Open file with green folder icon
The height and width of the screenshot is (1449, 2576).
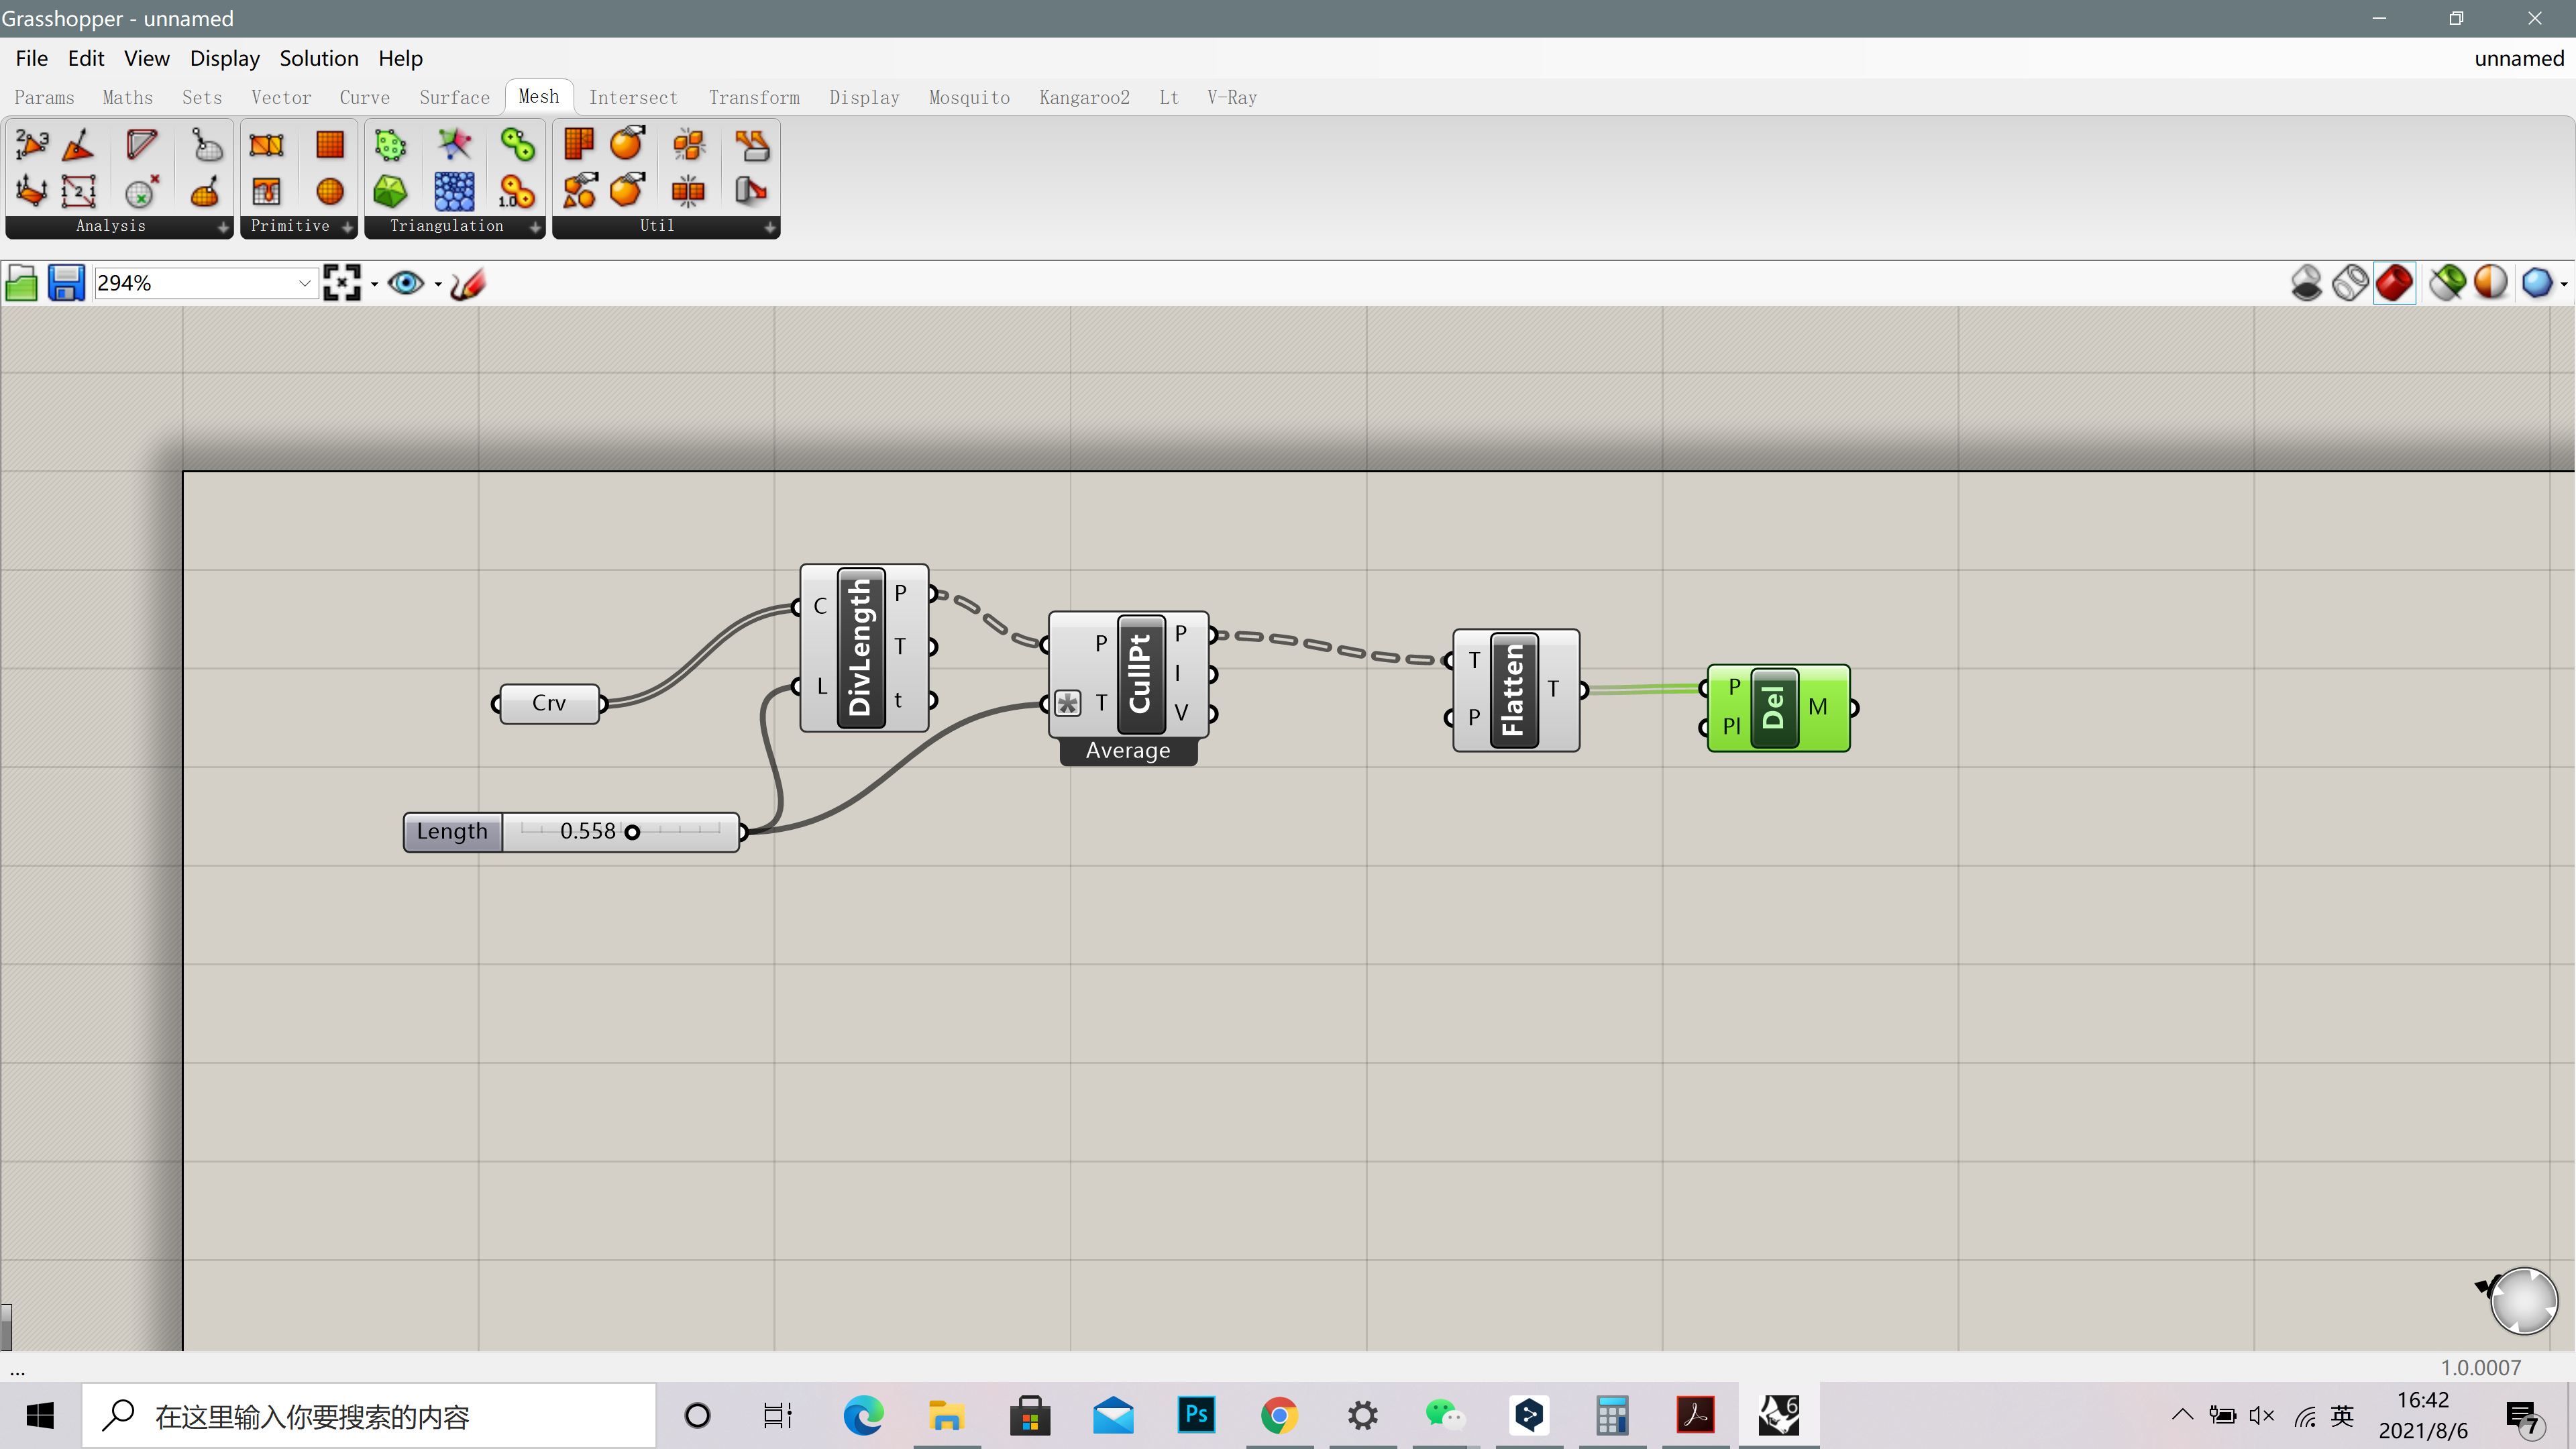point(22,283)
